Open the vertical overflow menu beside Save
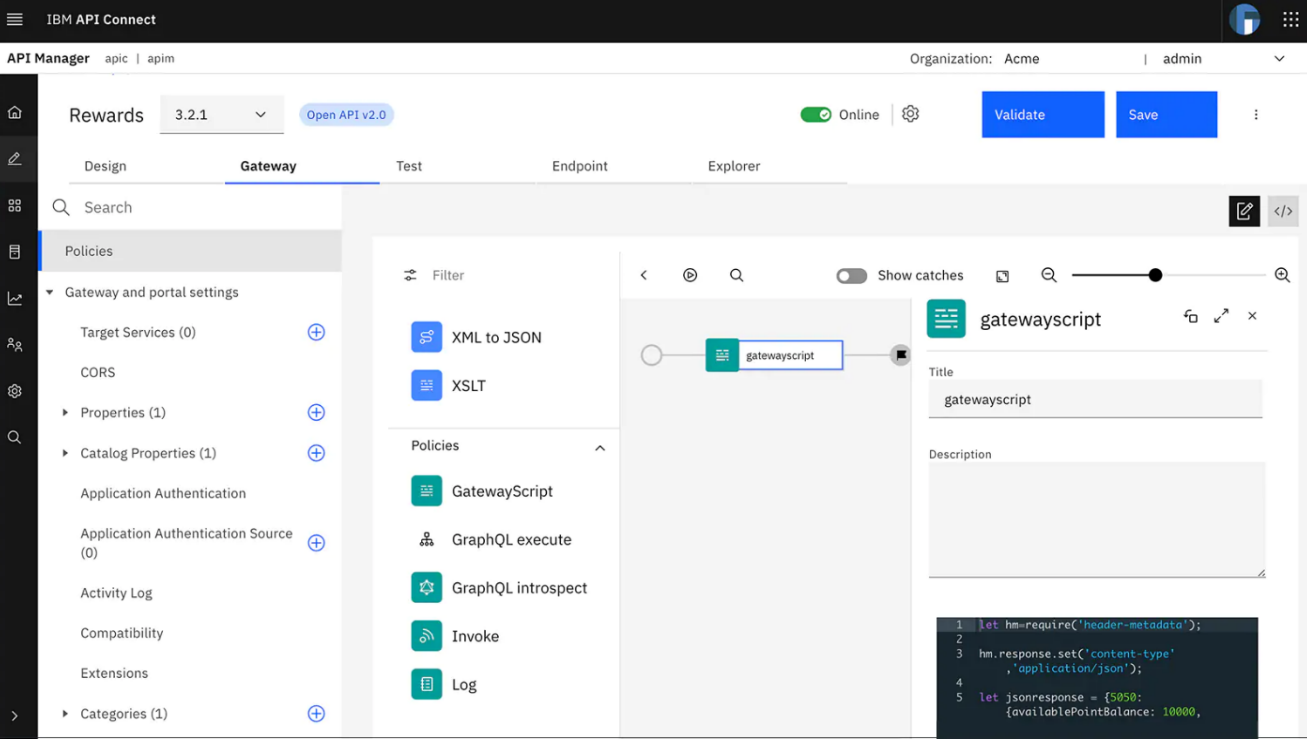 pos(1256,114)
